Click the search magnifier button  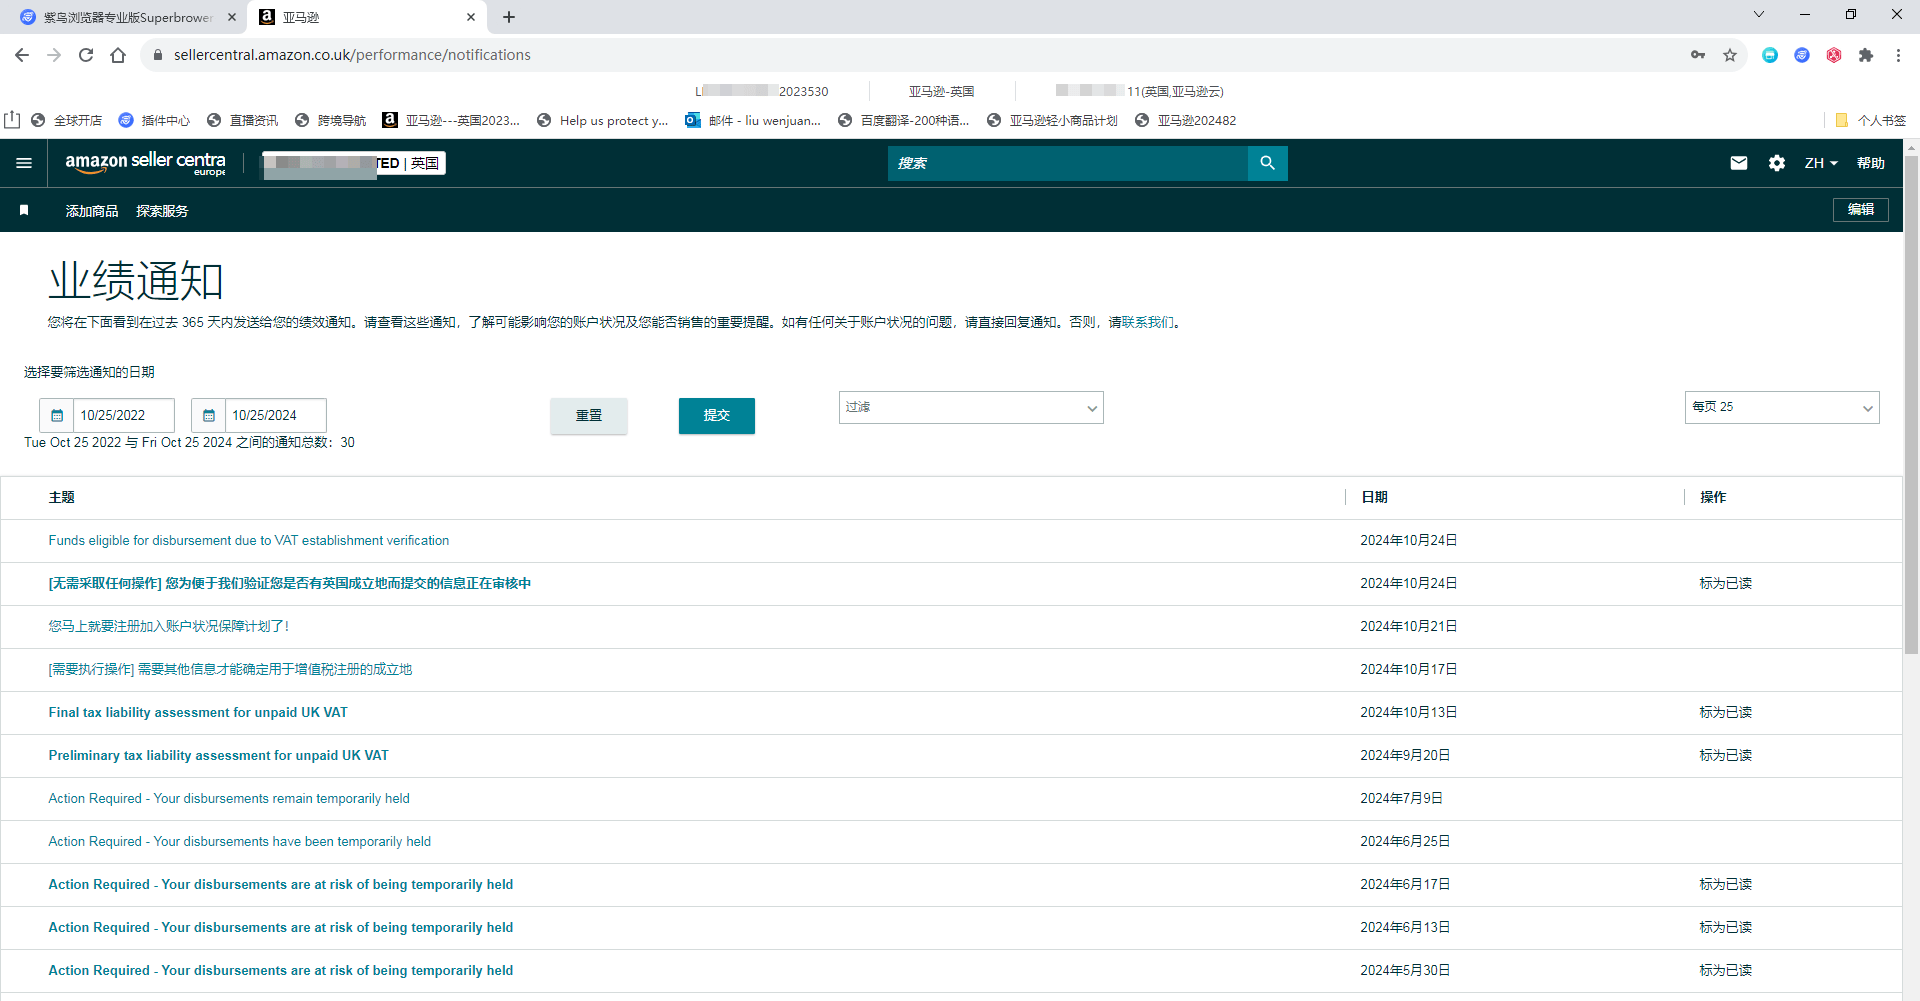[x=1267, y=163]
